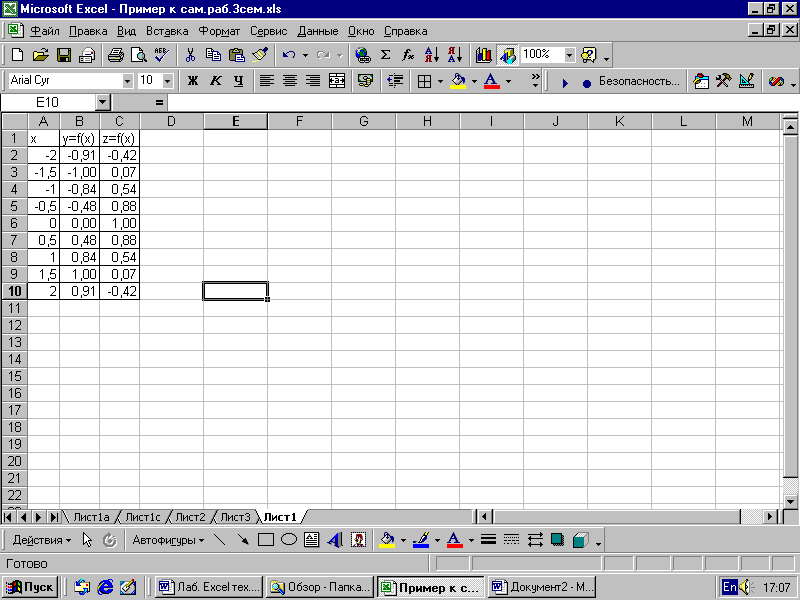The height and width of the screenshot is (600, 800).
Task: Select the Rectangle drawing tool
Action: pyautogui.click(x=266, y=540)
